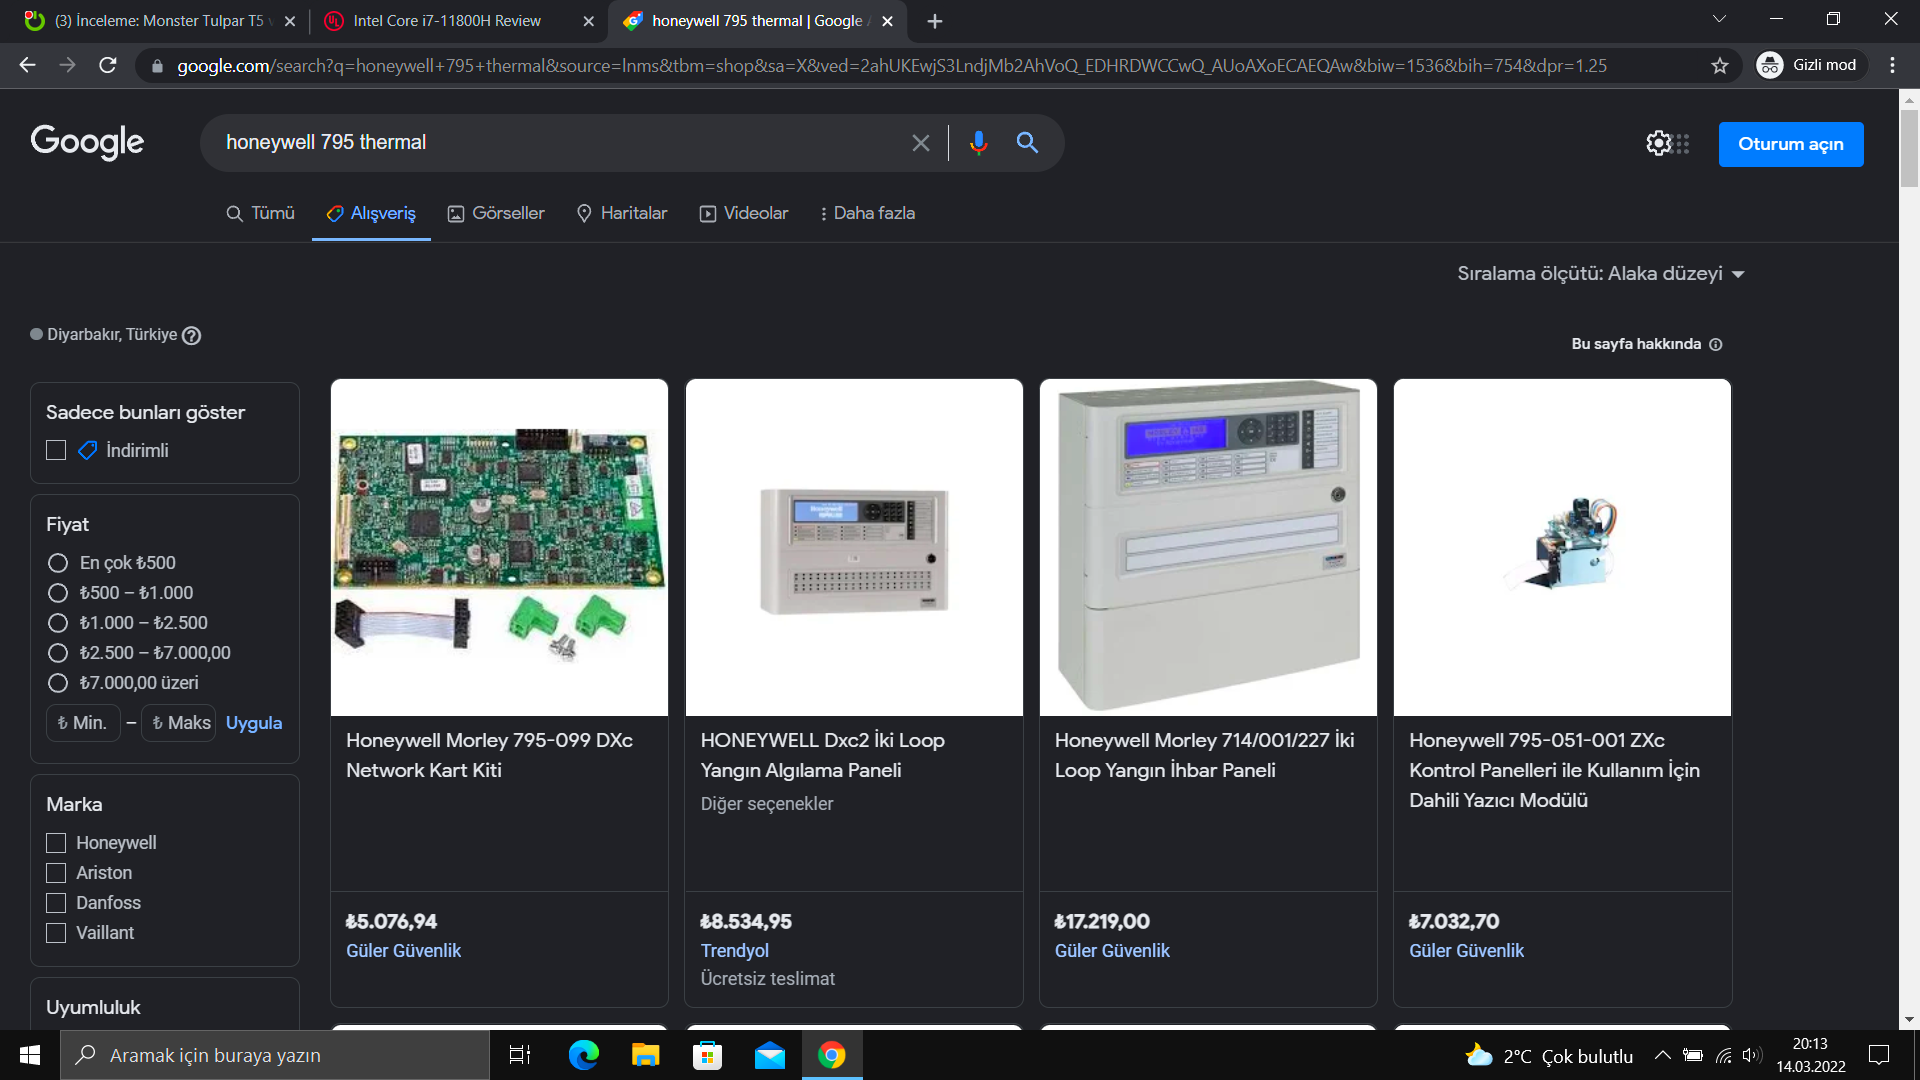Click the microphone voice search icon
The image size is (1920, 1080).
[x=978, y=143]
